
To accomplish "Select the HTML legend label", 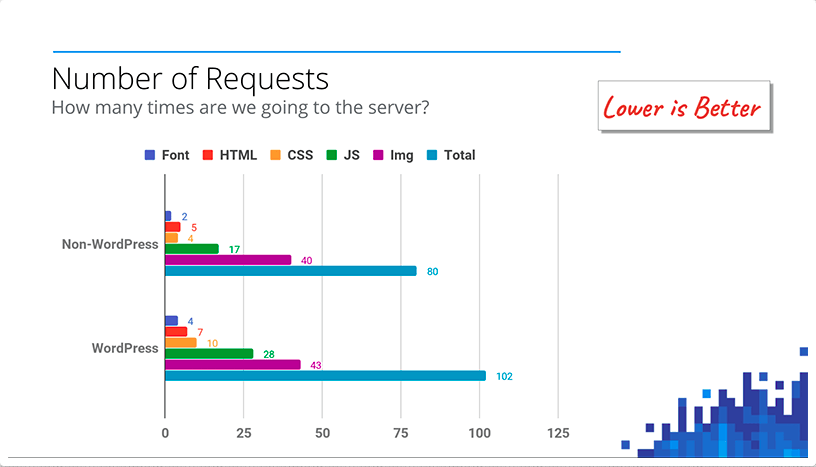I will point(238,155).
